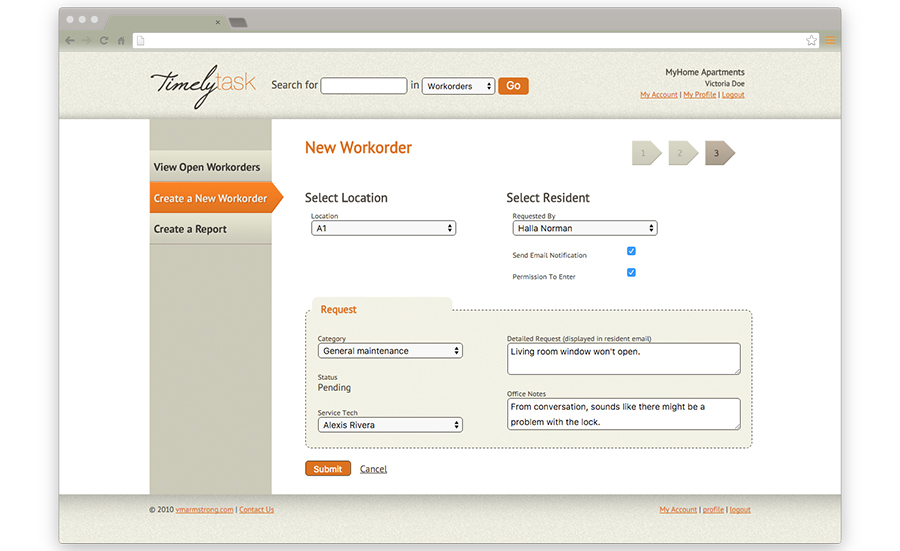Click the browser reload icon

[x=104, y=41]
